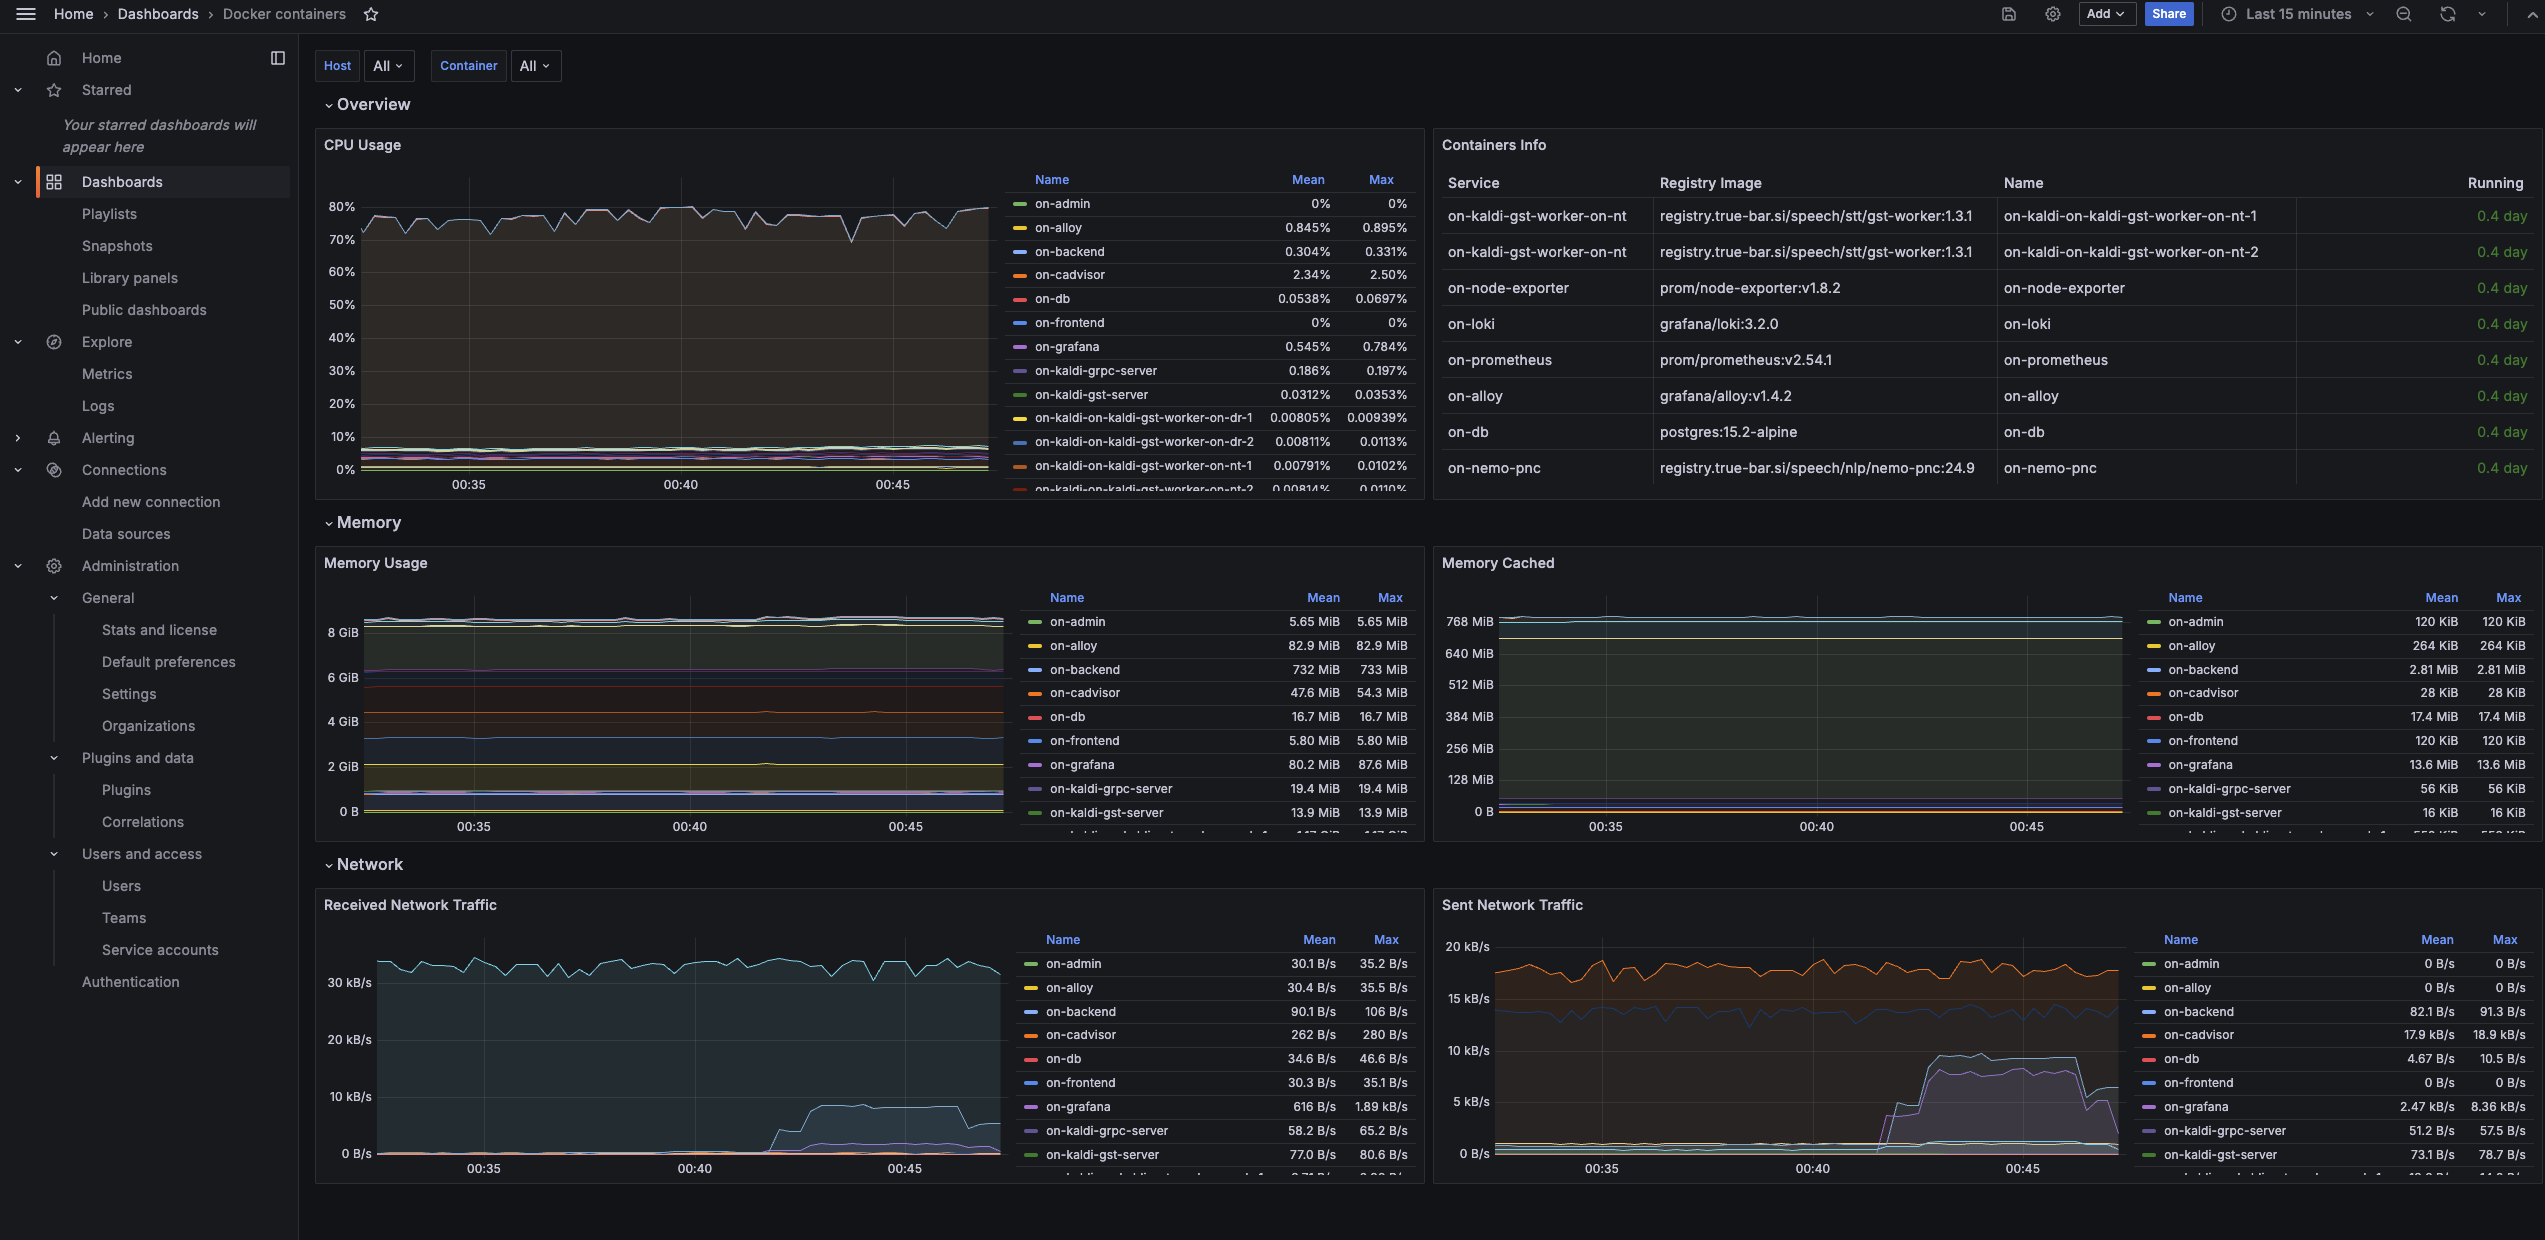The width and height of the screenshot is (2545, 1240).
Task: Open the Last 15 minutes time picker
Action: pyautogui.click(x=2297, y=14)
